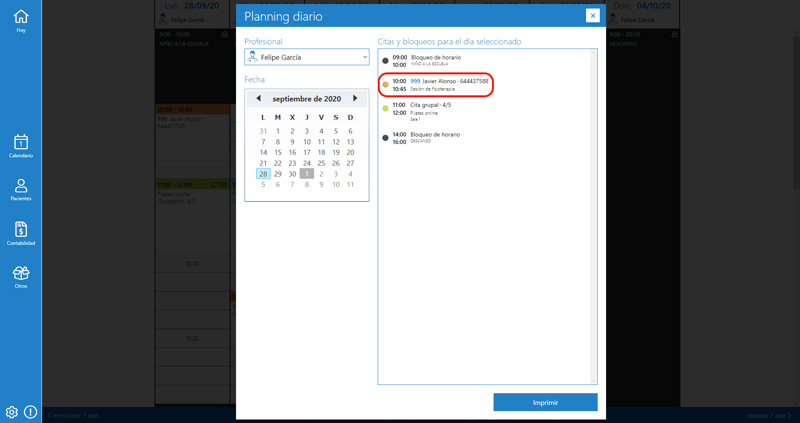800x423 pixels.
Task: Open the Pacientes section
Action: point(20,188)
